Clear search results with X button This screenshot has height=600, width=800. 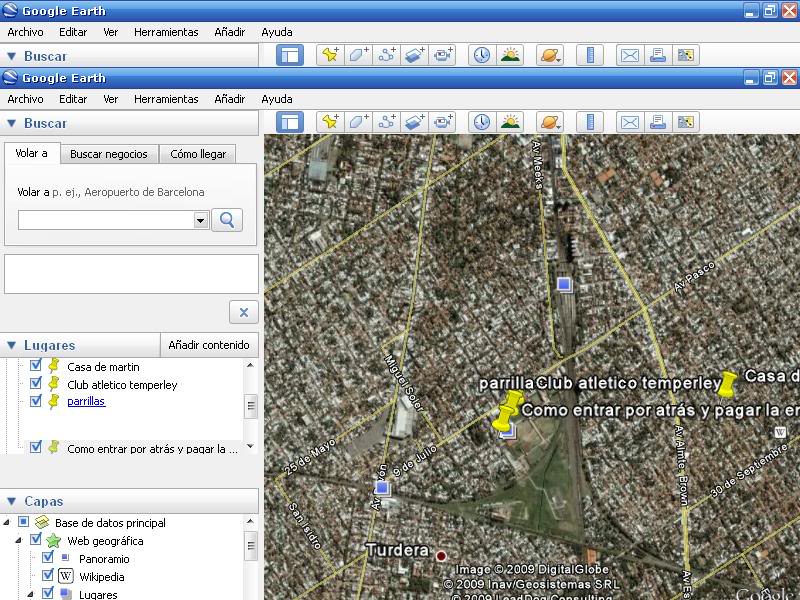pos(244,312)
